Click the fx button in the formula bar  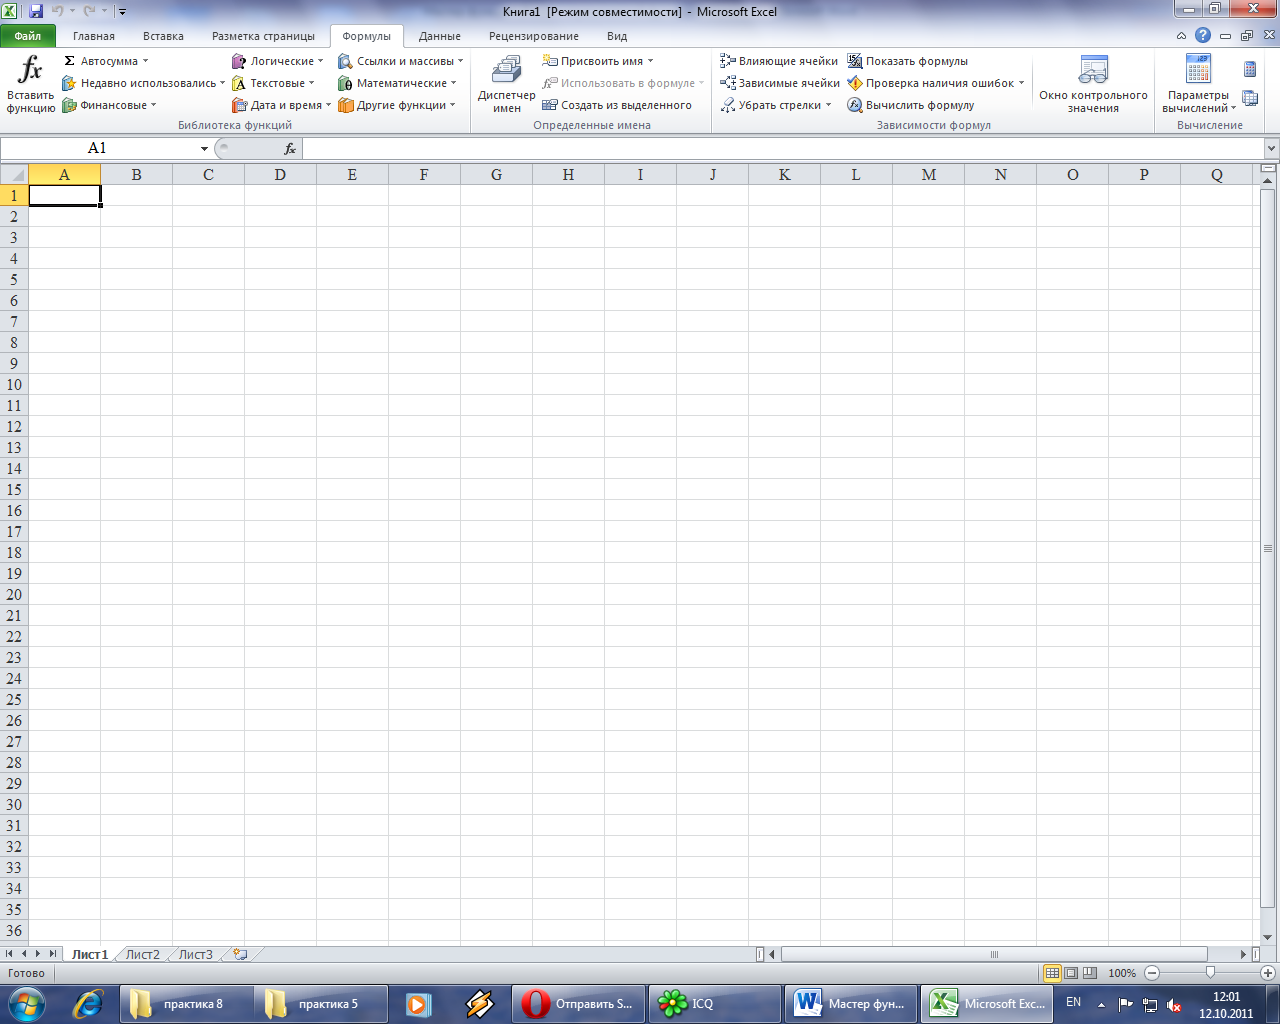pos(290,148)
